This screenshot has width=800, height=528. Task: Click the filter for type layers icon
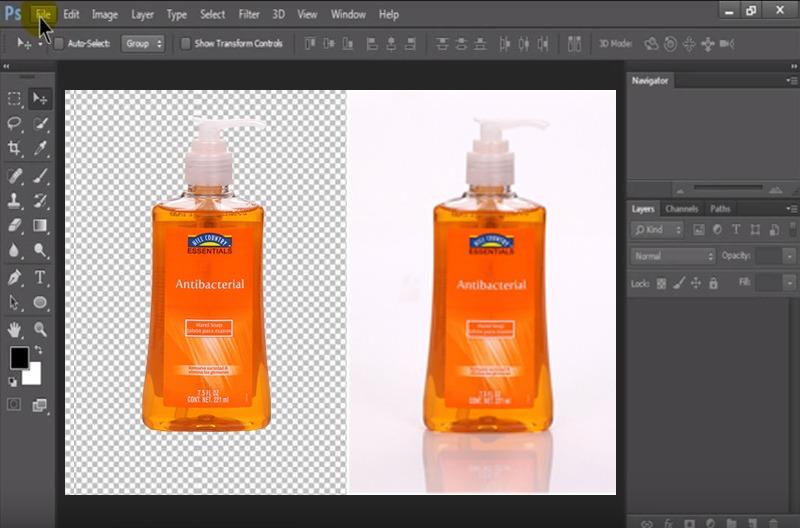pos(736,230)
